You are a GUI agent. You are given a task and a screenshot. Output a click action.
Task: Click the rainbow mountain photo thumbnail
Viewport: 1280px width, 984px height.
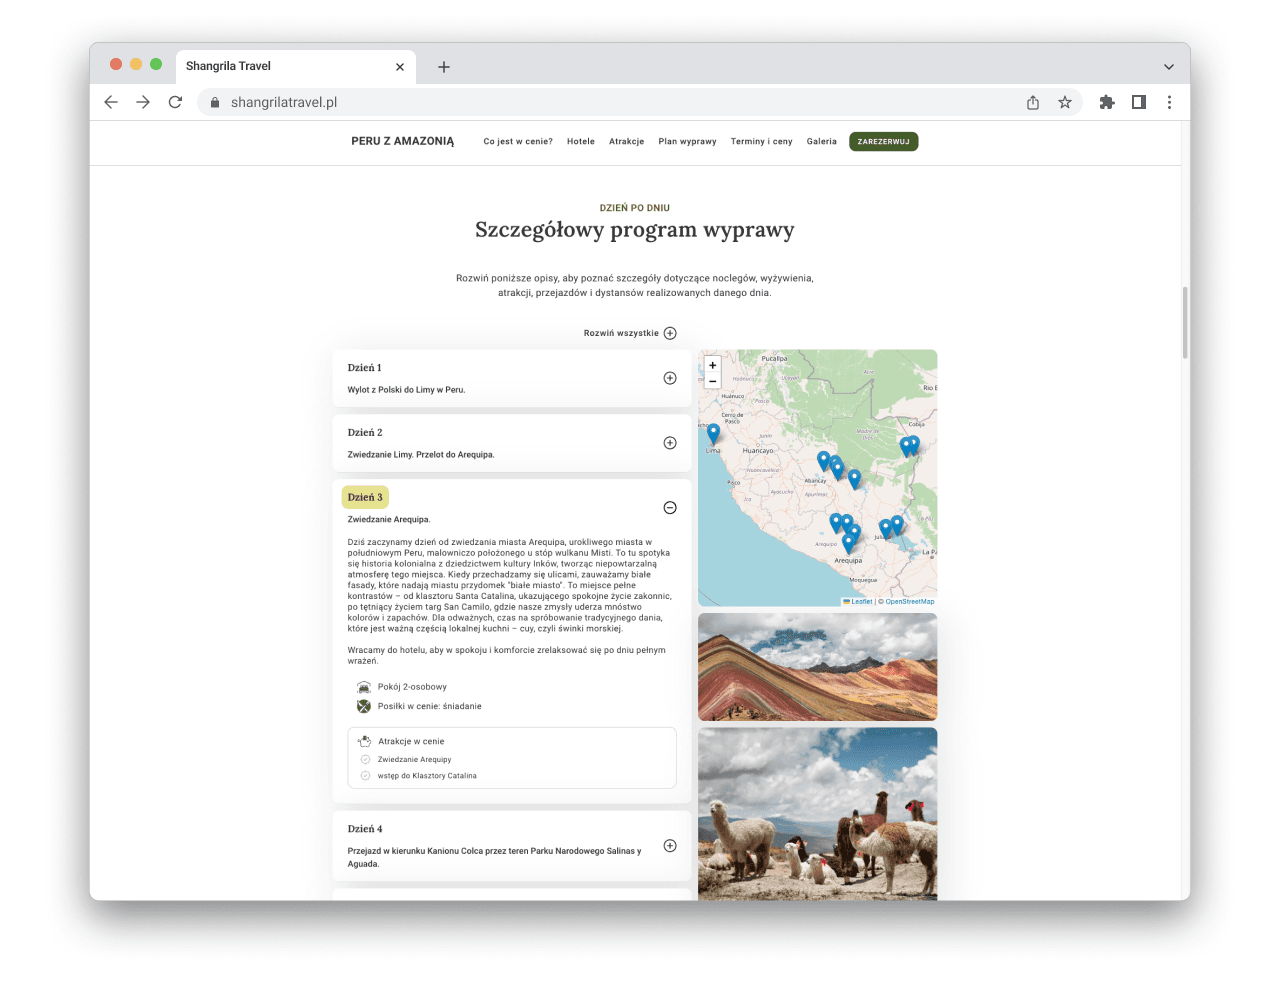click(817, 667)
